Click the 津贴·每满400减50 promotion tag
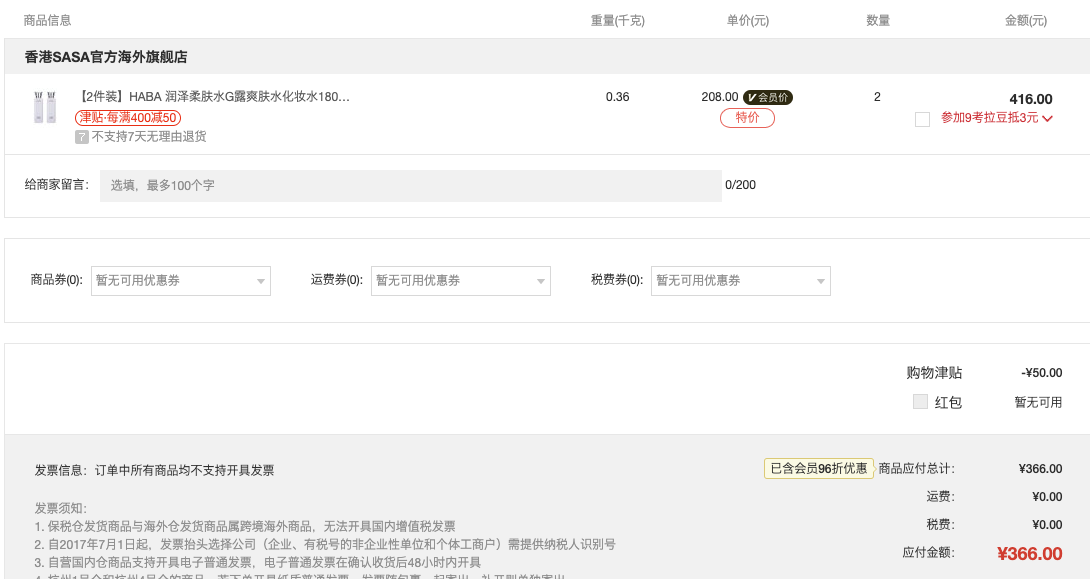Viewport: 1090px width, 579px height. [x=128, y=117]
